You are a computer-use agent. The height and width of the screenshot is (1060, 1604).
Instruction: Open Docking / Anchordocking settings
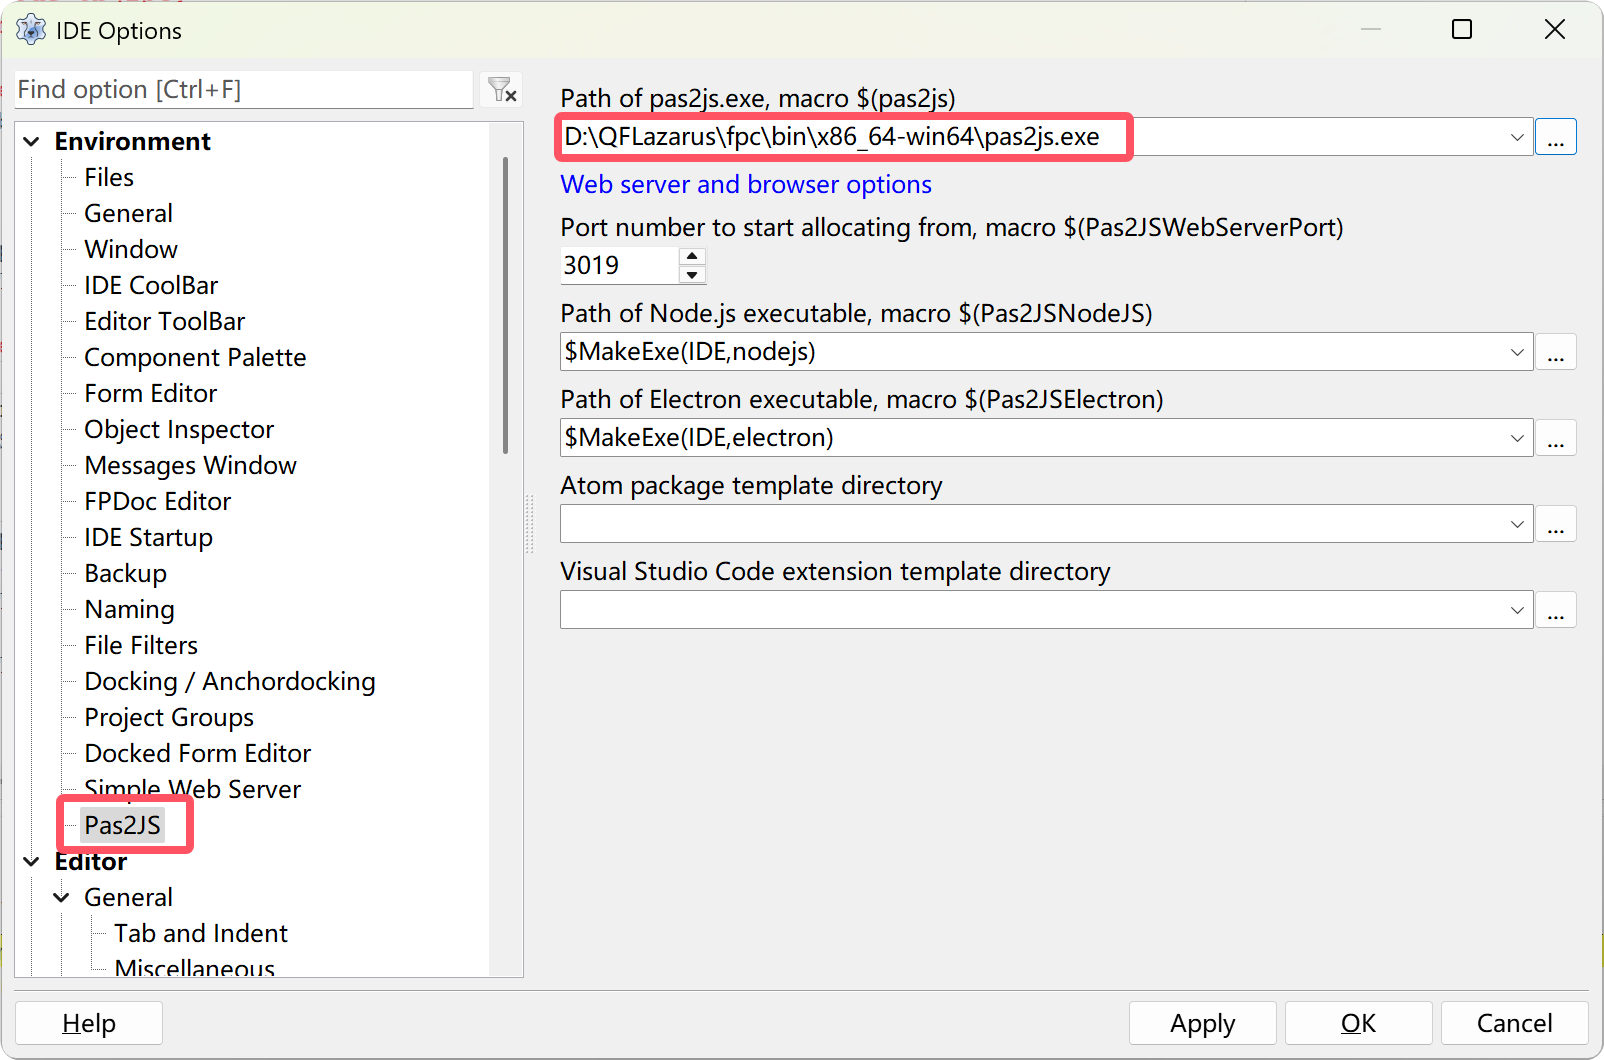click(x=230, y=682)
